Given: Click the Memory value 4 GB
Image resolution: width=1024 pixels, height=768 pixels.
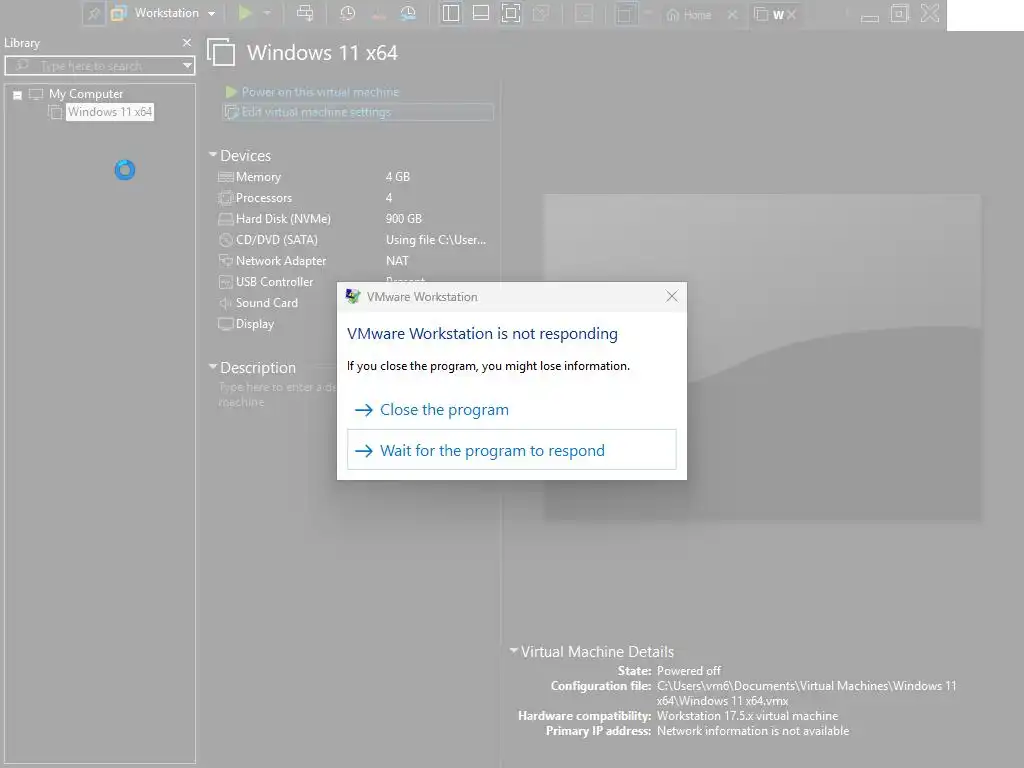Looking at the screenshot, I should pyautogui.click(x=397, y=177).
